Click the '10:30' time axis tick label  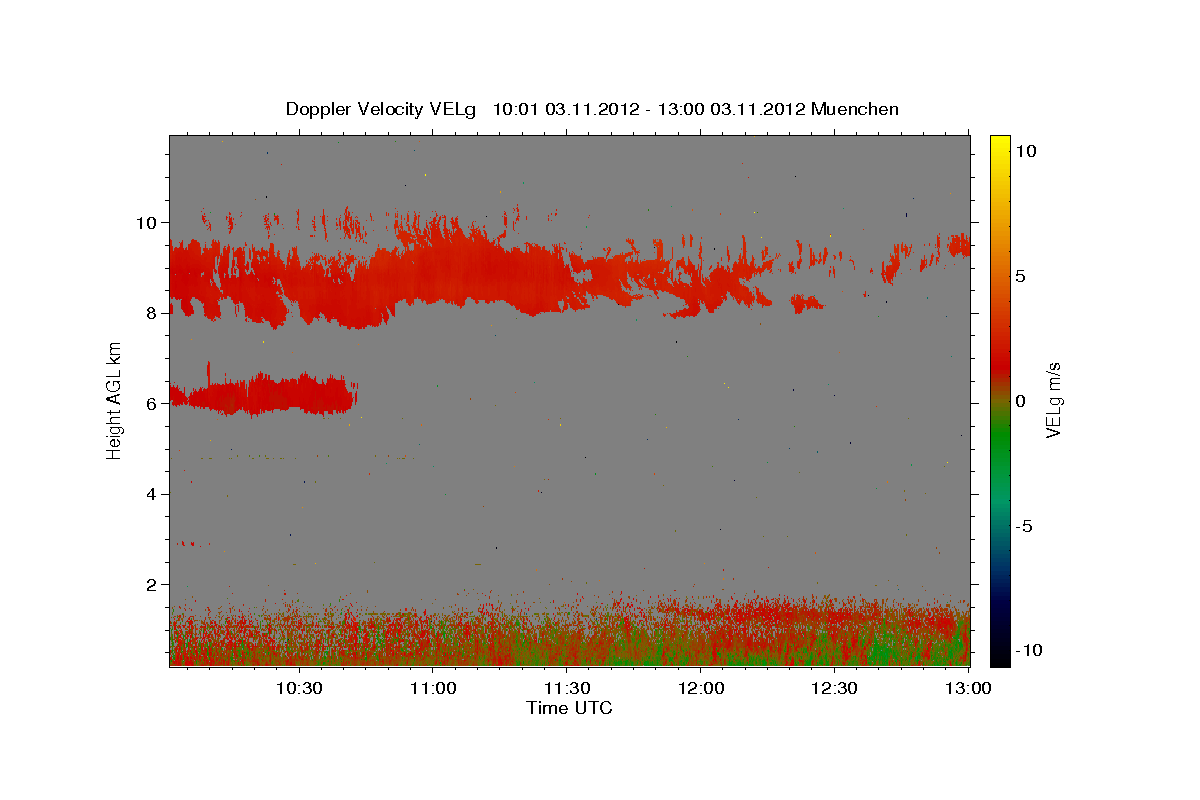point(299,689)
